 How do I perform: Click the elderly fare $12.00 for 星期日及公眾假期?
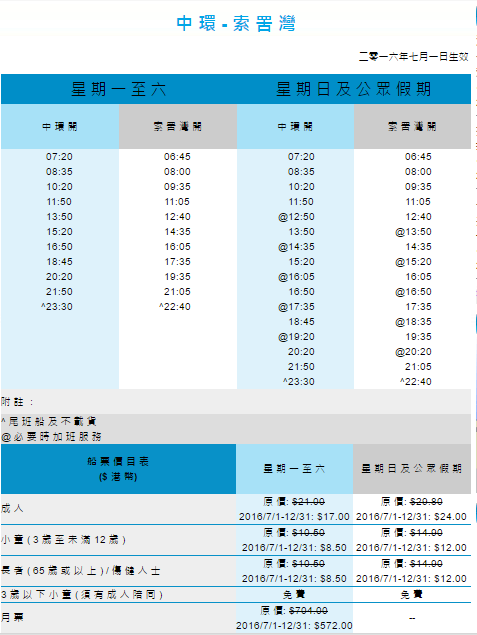coord(451,579)
